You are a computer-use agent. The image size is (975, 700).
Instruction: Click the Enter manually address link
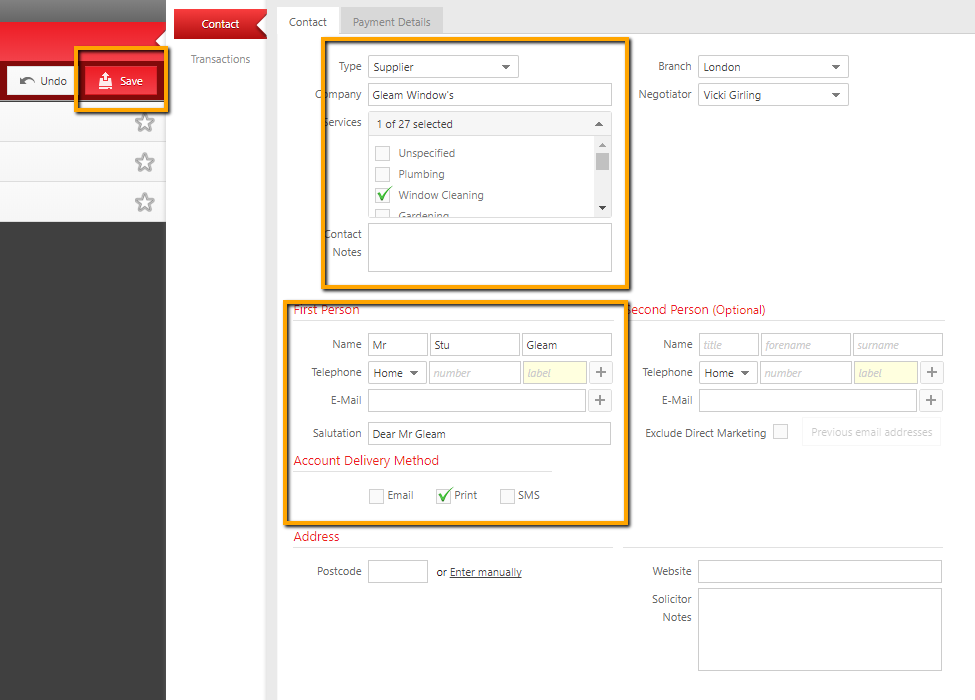coord(486,572)
